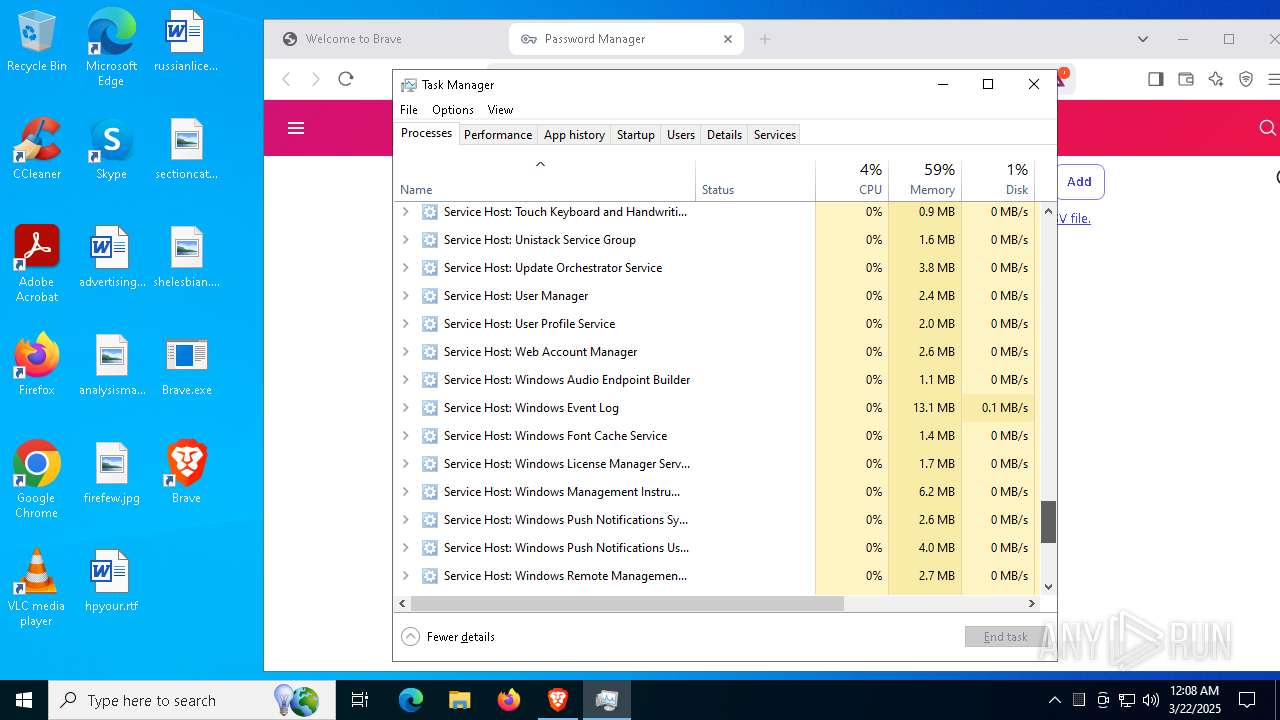
Task: Click Fewer details in Task Manager
Action: (448, 637)
